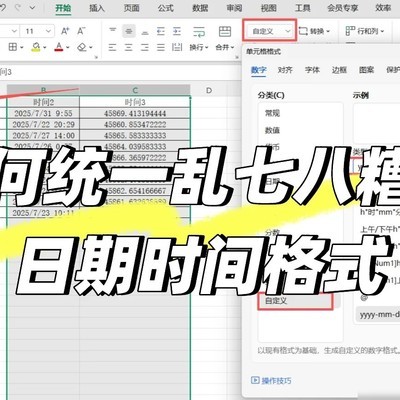Open the font size 11 dropdown
Viewport: 400px width, 400px height.
49,31
